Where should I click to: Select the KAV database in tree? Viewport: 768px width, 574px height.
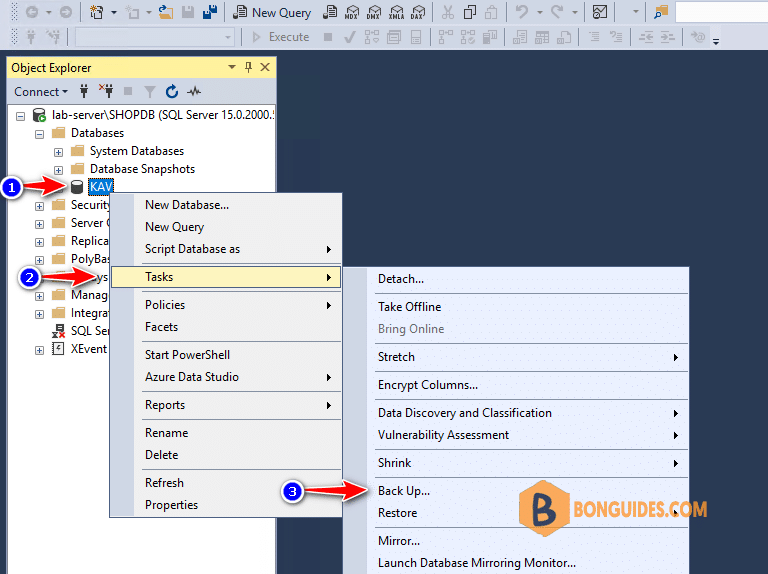point(101,187)
